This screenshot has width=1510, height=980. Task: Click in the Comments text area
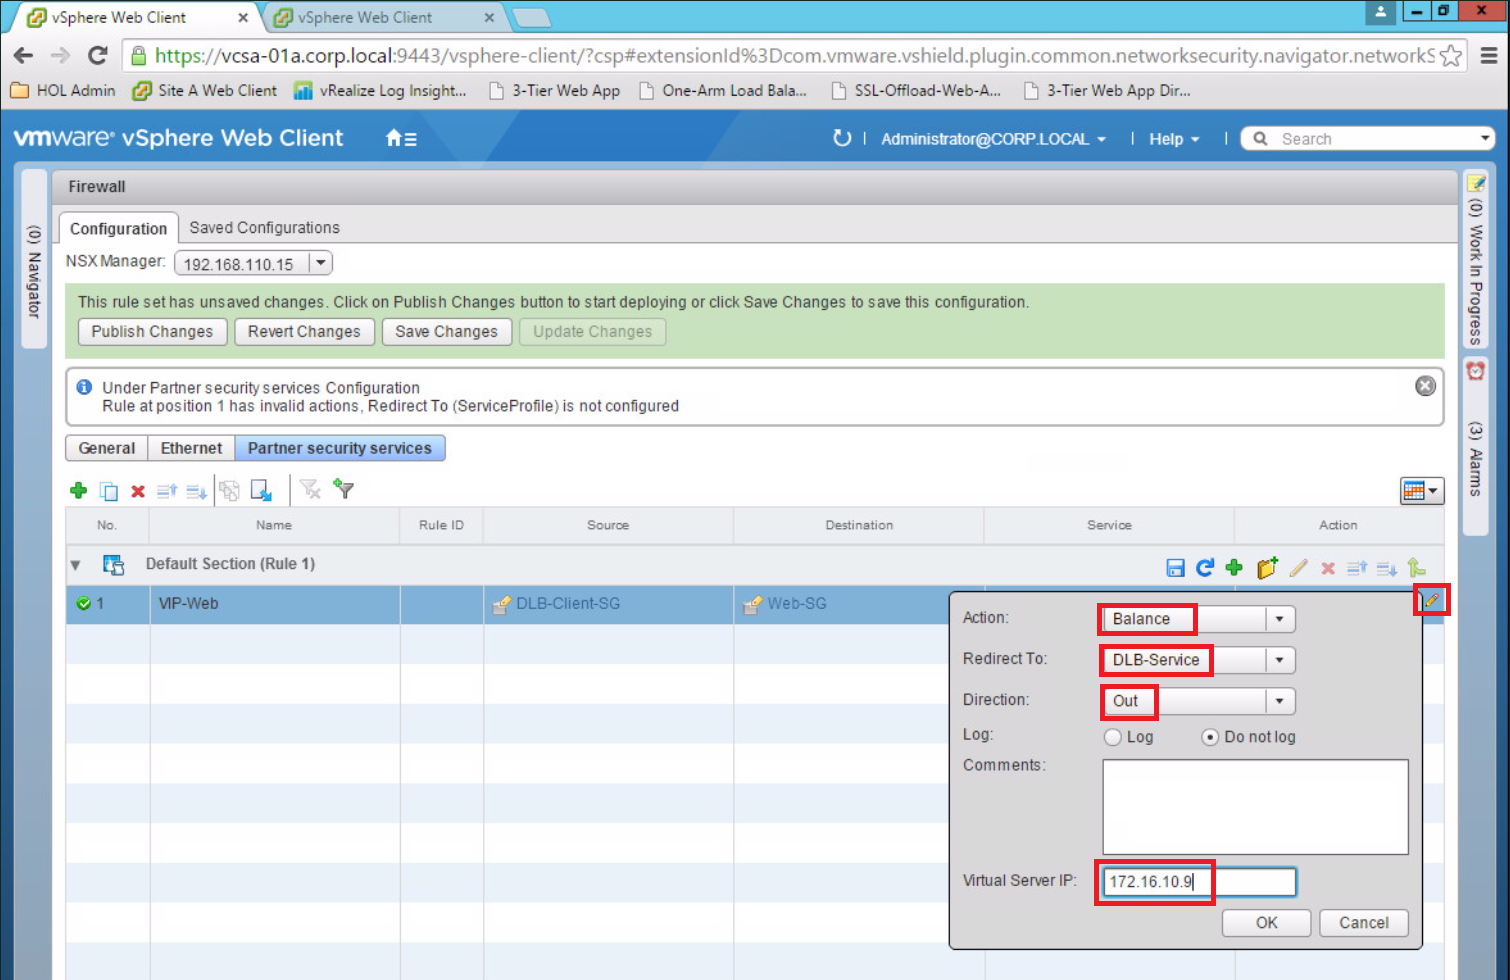pos(1255,807)
